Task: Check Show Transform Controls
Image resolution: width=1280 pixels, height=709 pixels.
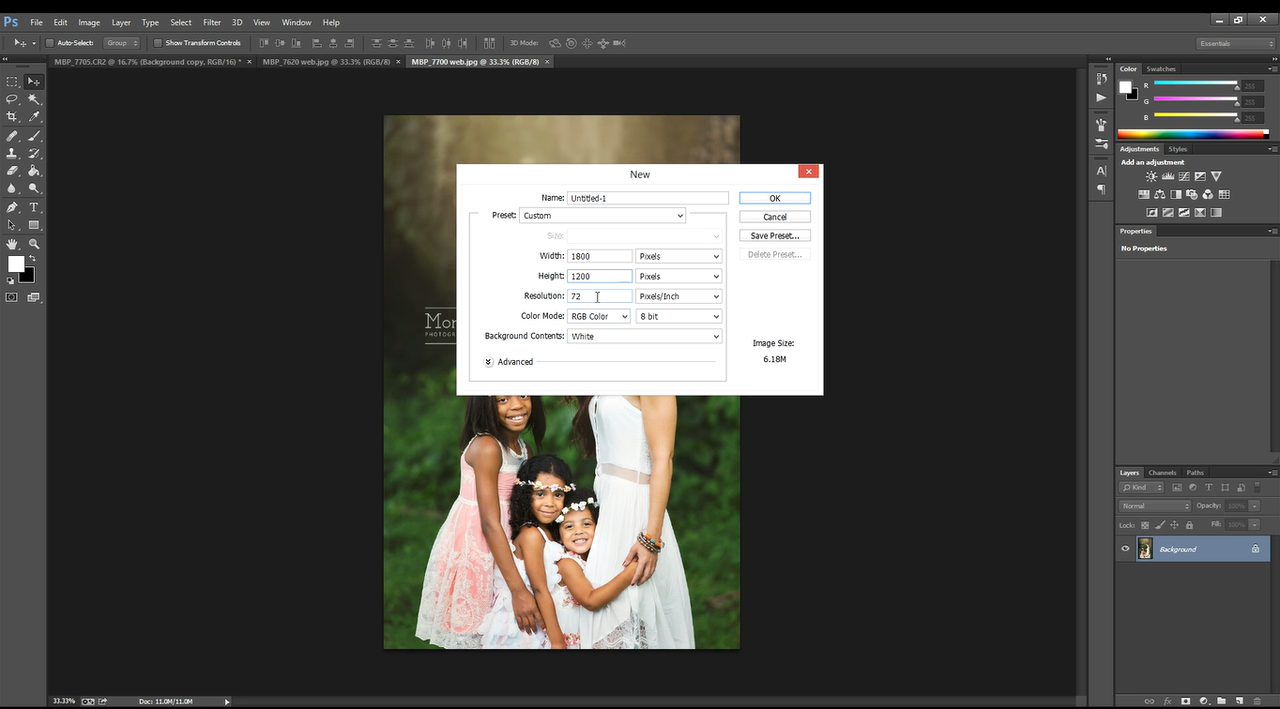Action: tap(158, 43)
